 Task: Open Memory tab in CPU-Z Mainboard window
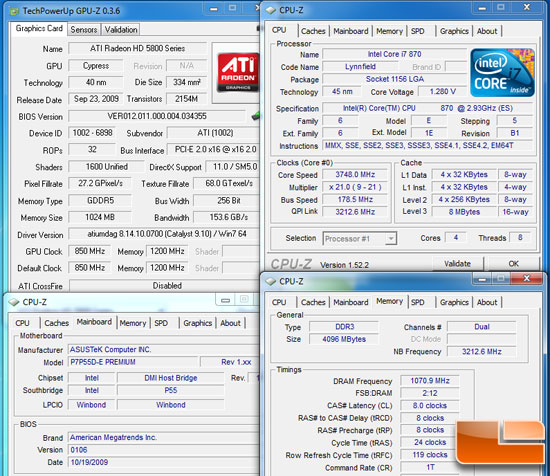pyautogui.click(x=133, y=323)
